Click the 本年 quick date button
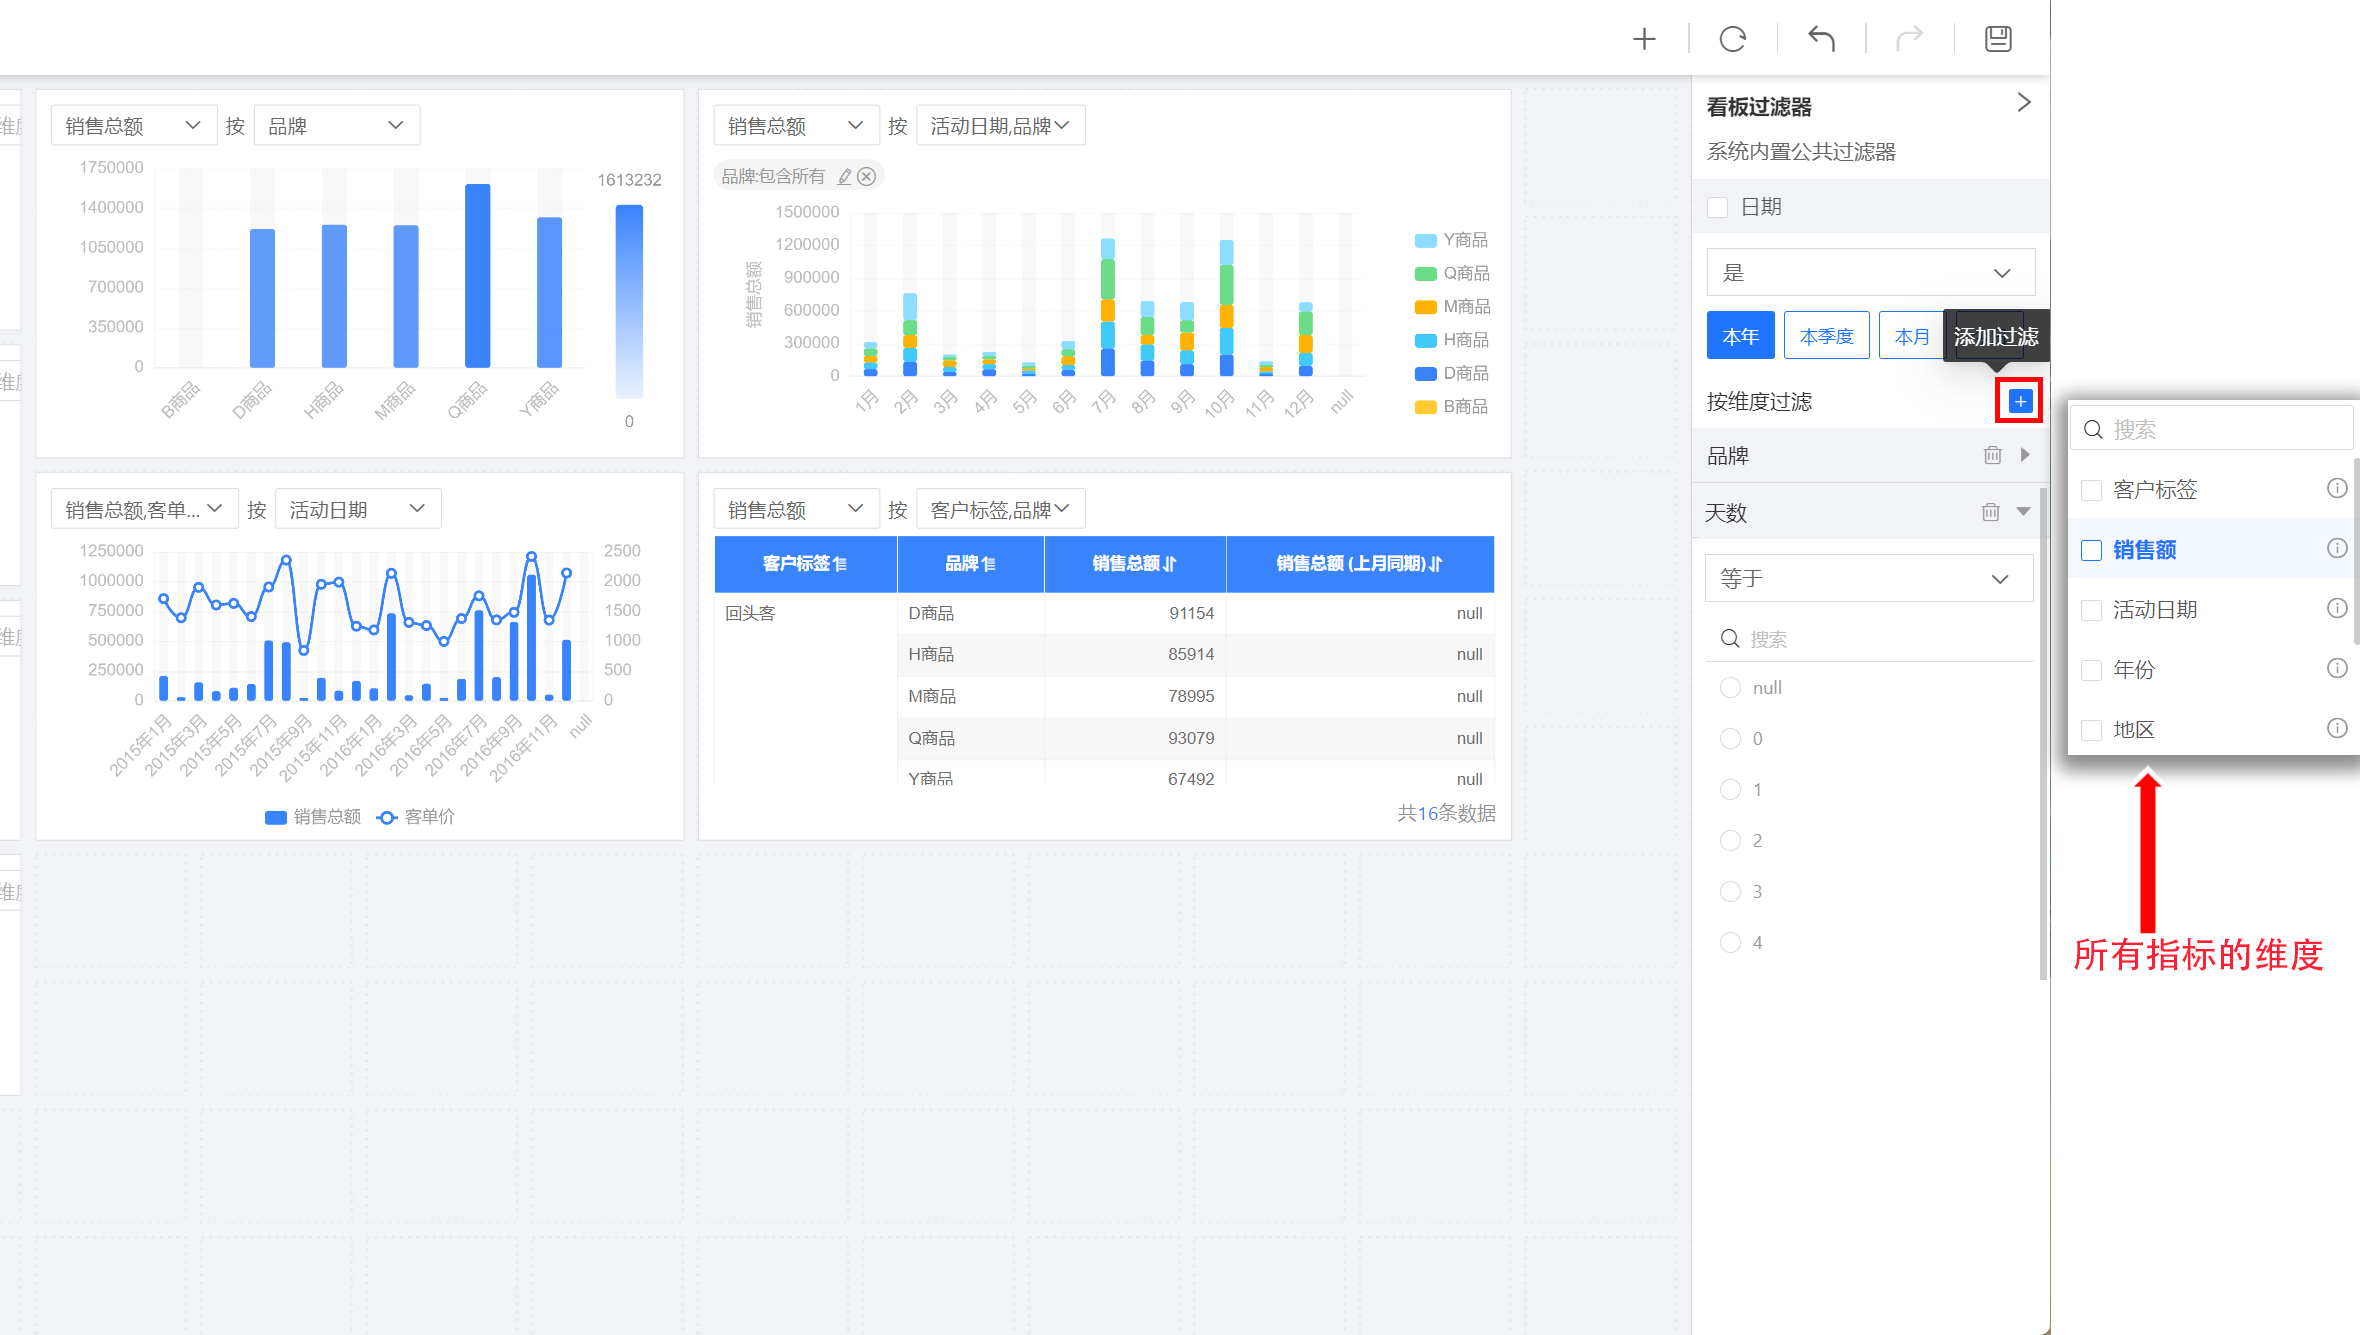 pyautogui.click(x=1740, y=336)
